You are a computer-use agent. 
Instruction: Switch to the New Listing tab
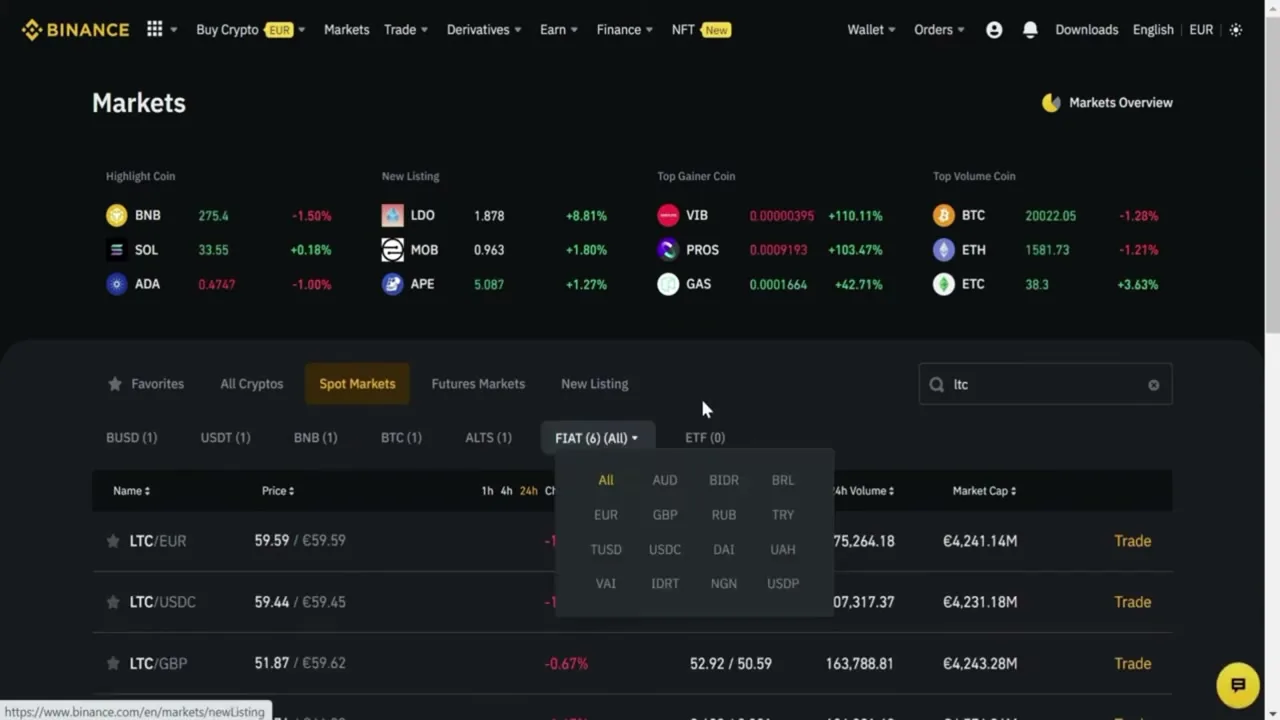(x=595, y=384)
